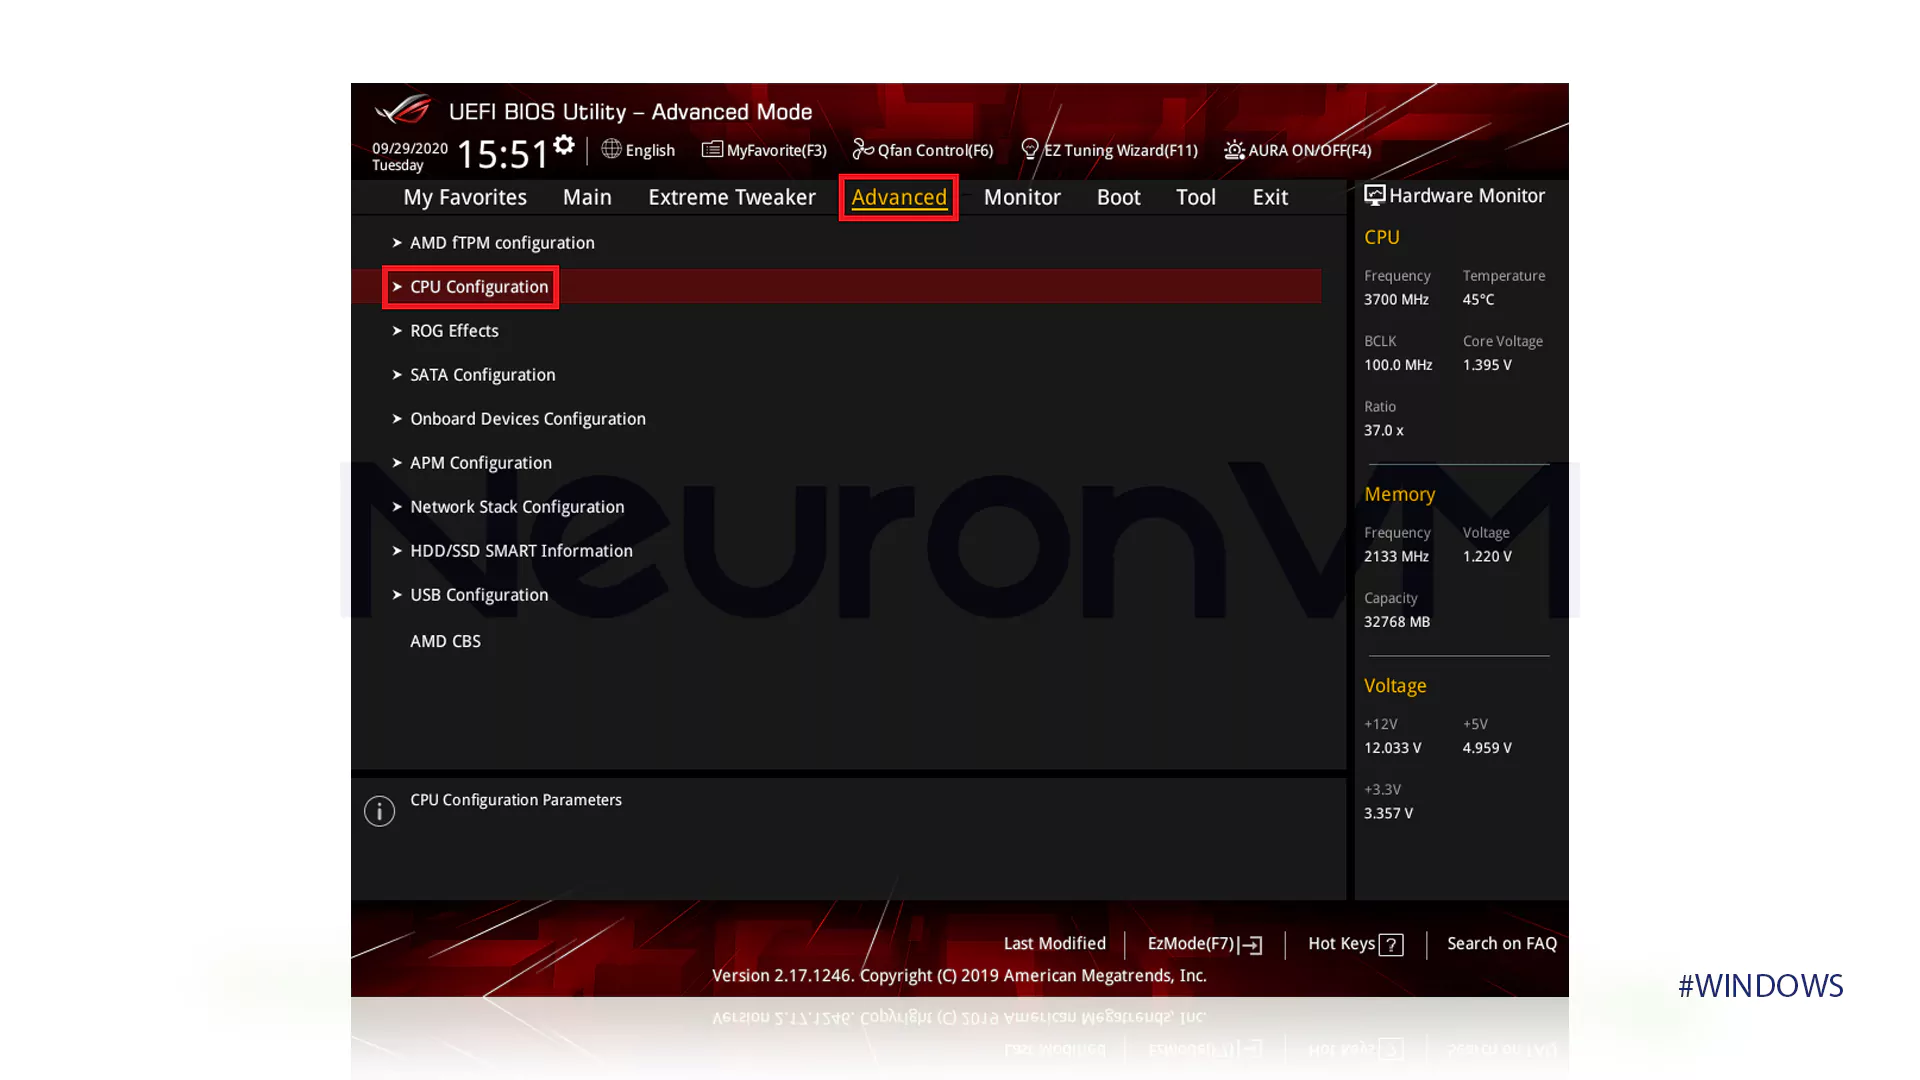The image size is (1920, 1080).
Task: Click the memory capacity 32768 MB value
Action: (1397, 622)
